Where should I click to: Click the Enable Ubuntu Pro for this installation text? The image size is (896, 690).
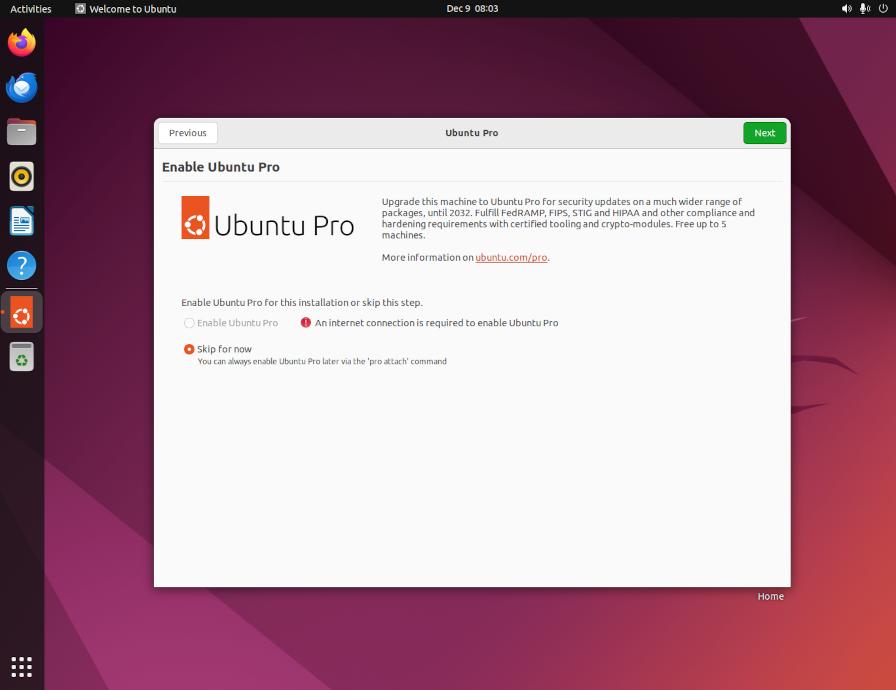click(302, 303)
